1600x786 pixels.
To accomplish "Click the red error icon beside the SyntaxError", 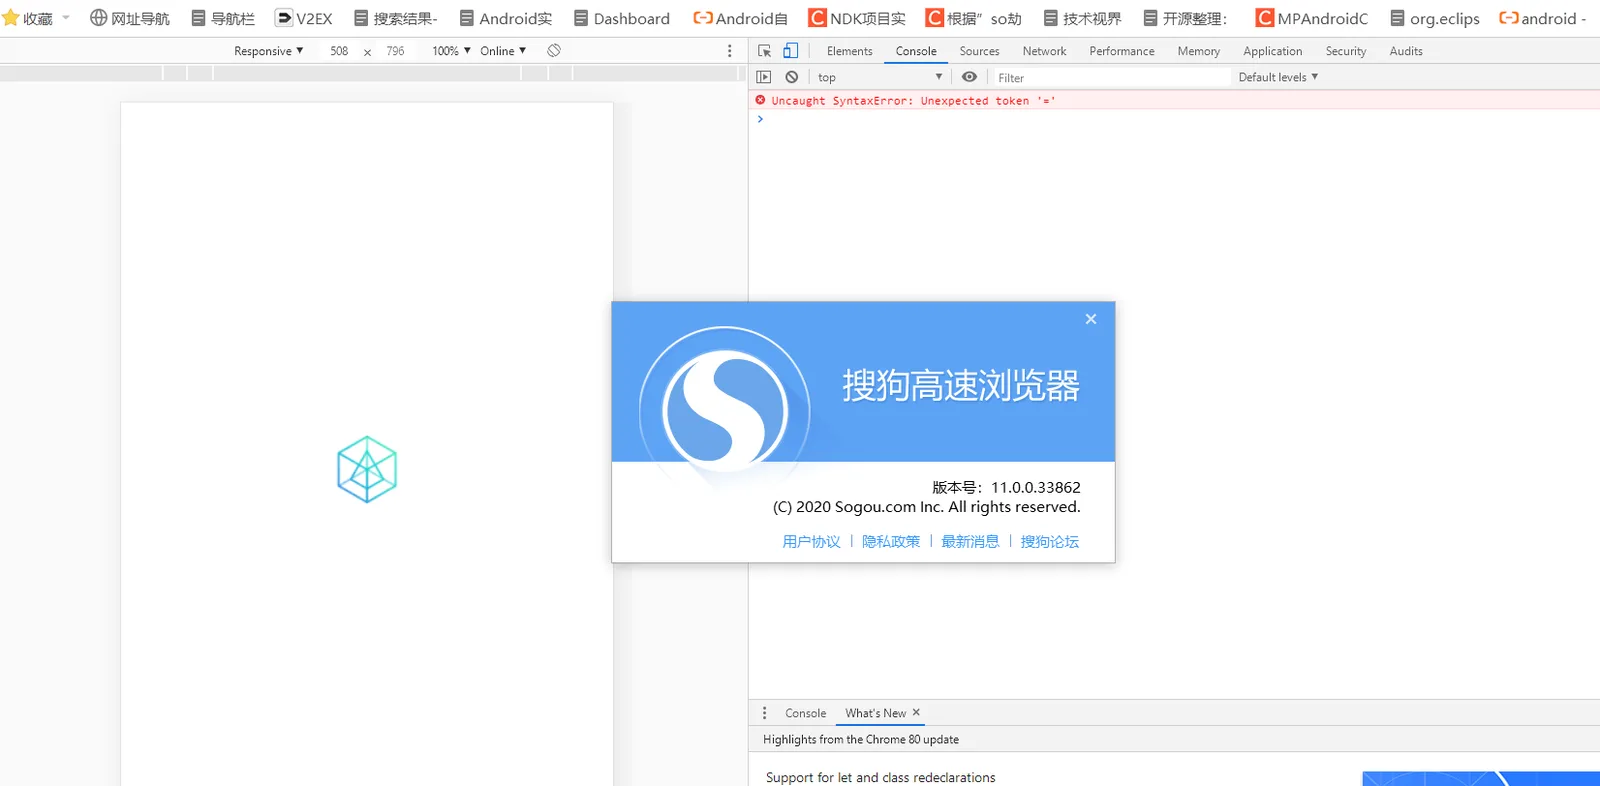I will [x=761, y=100].
